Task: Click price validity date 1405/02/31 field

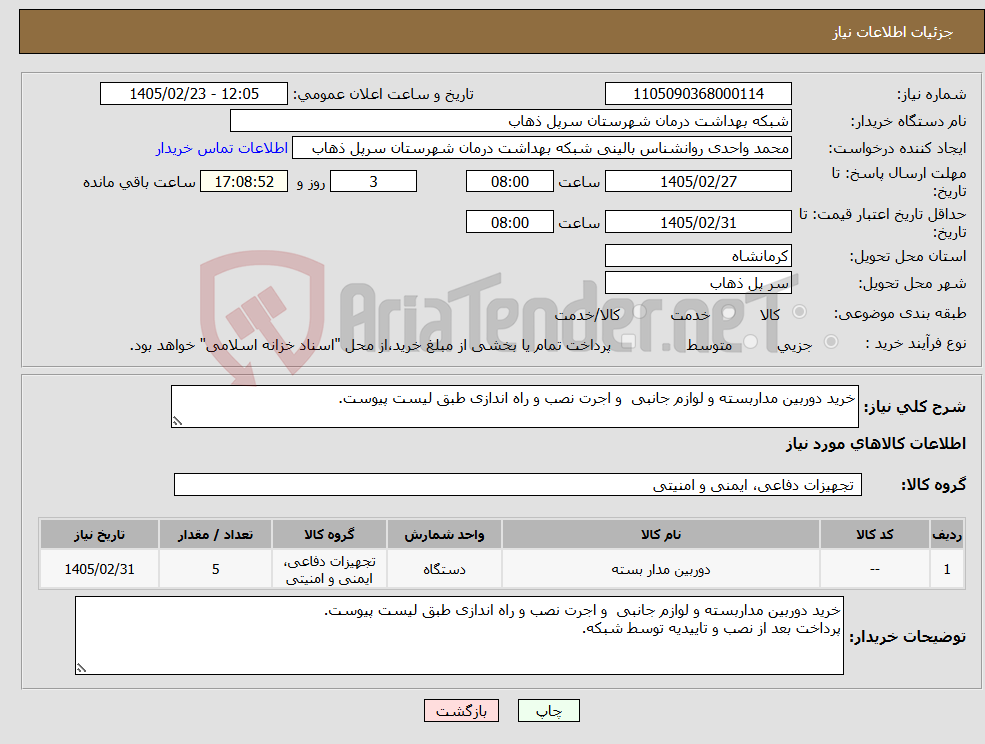Action: coord(698,222)
